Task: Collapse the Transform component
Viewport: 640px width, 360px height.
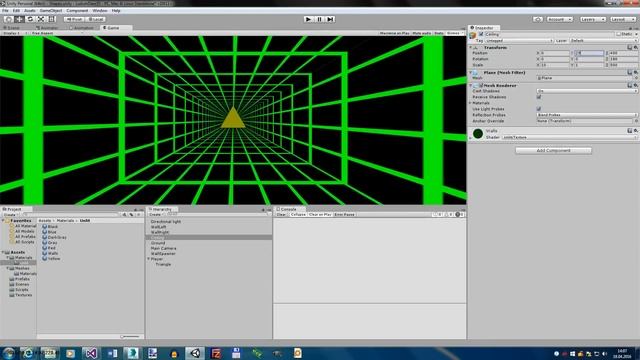Action: click(471, 48)
